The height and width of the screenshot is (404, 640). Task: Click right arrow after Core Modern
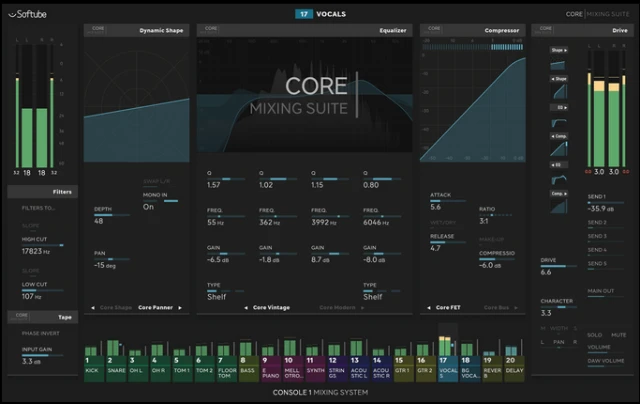point(362,307)
